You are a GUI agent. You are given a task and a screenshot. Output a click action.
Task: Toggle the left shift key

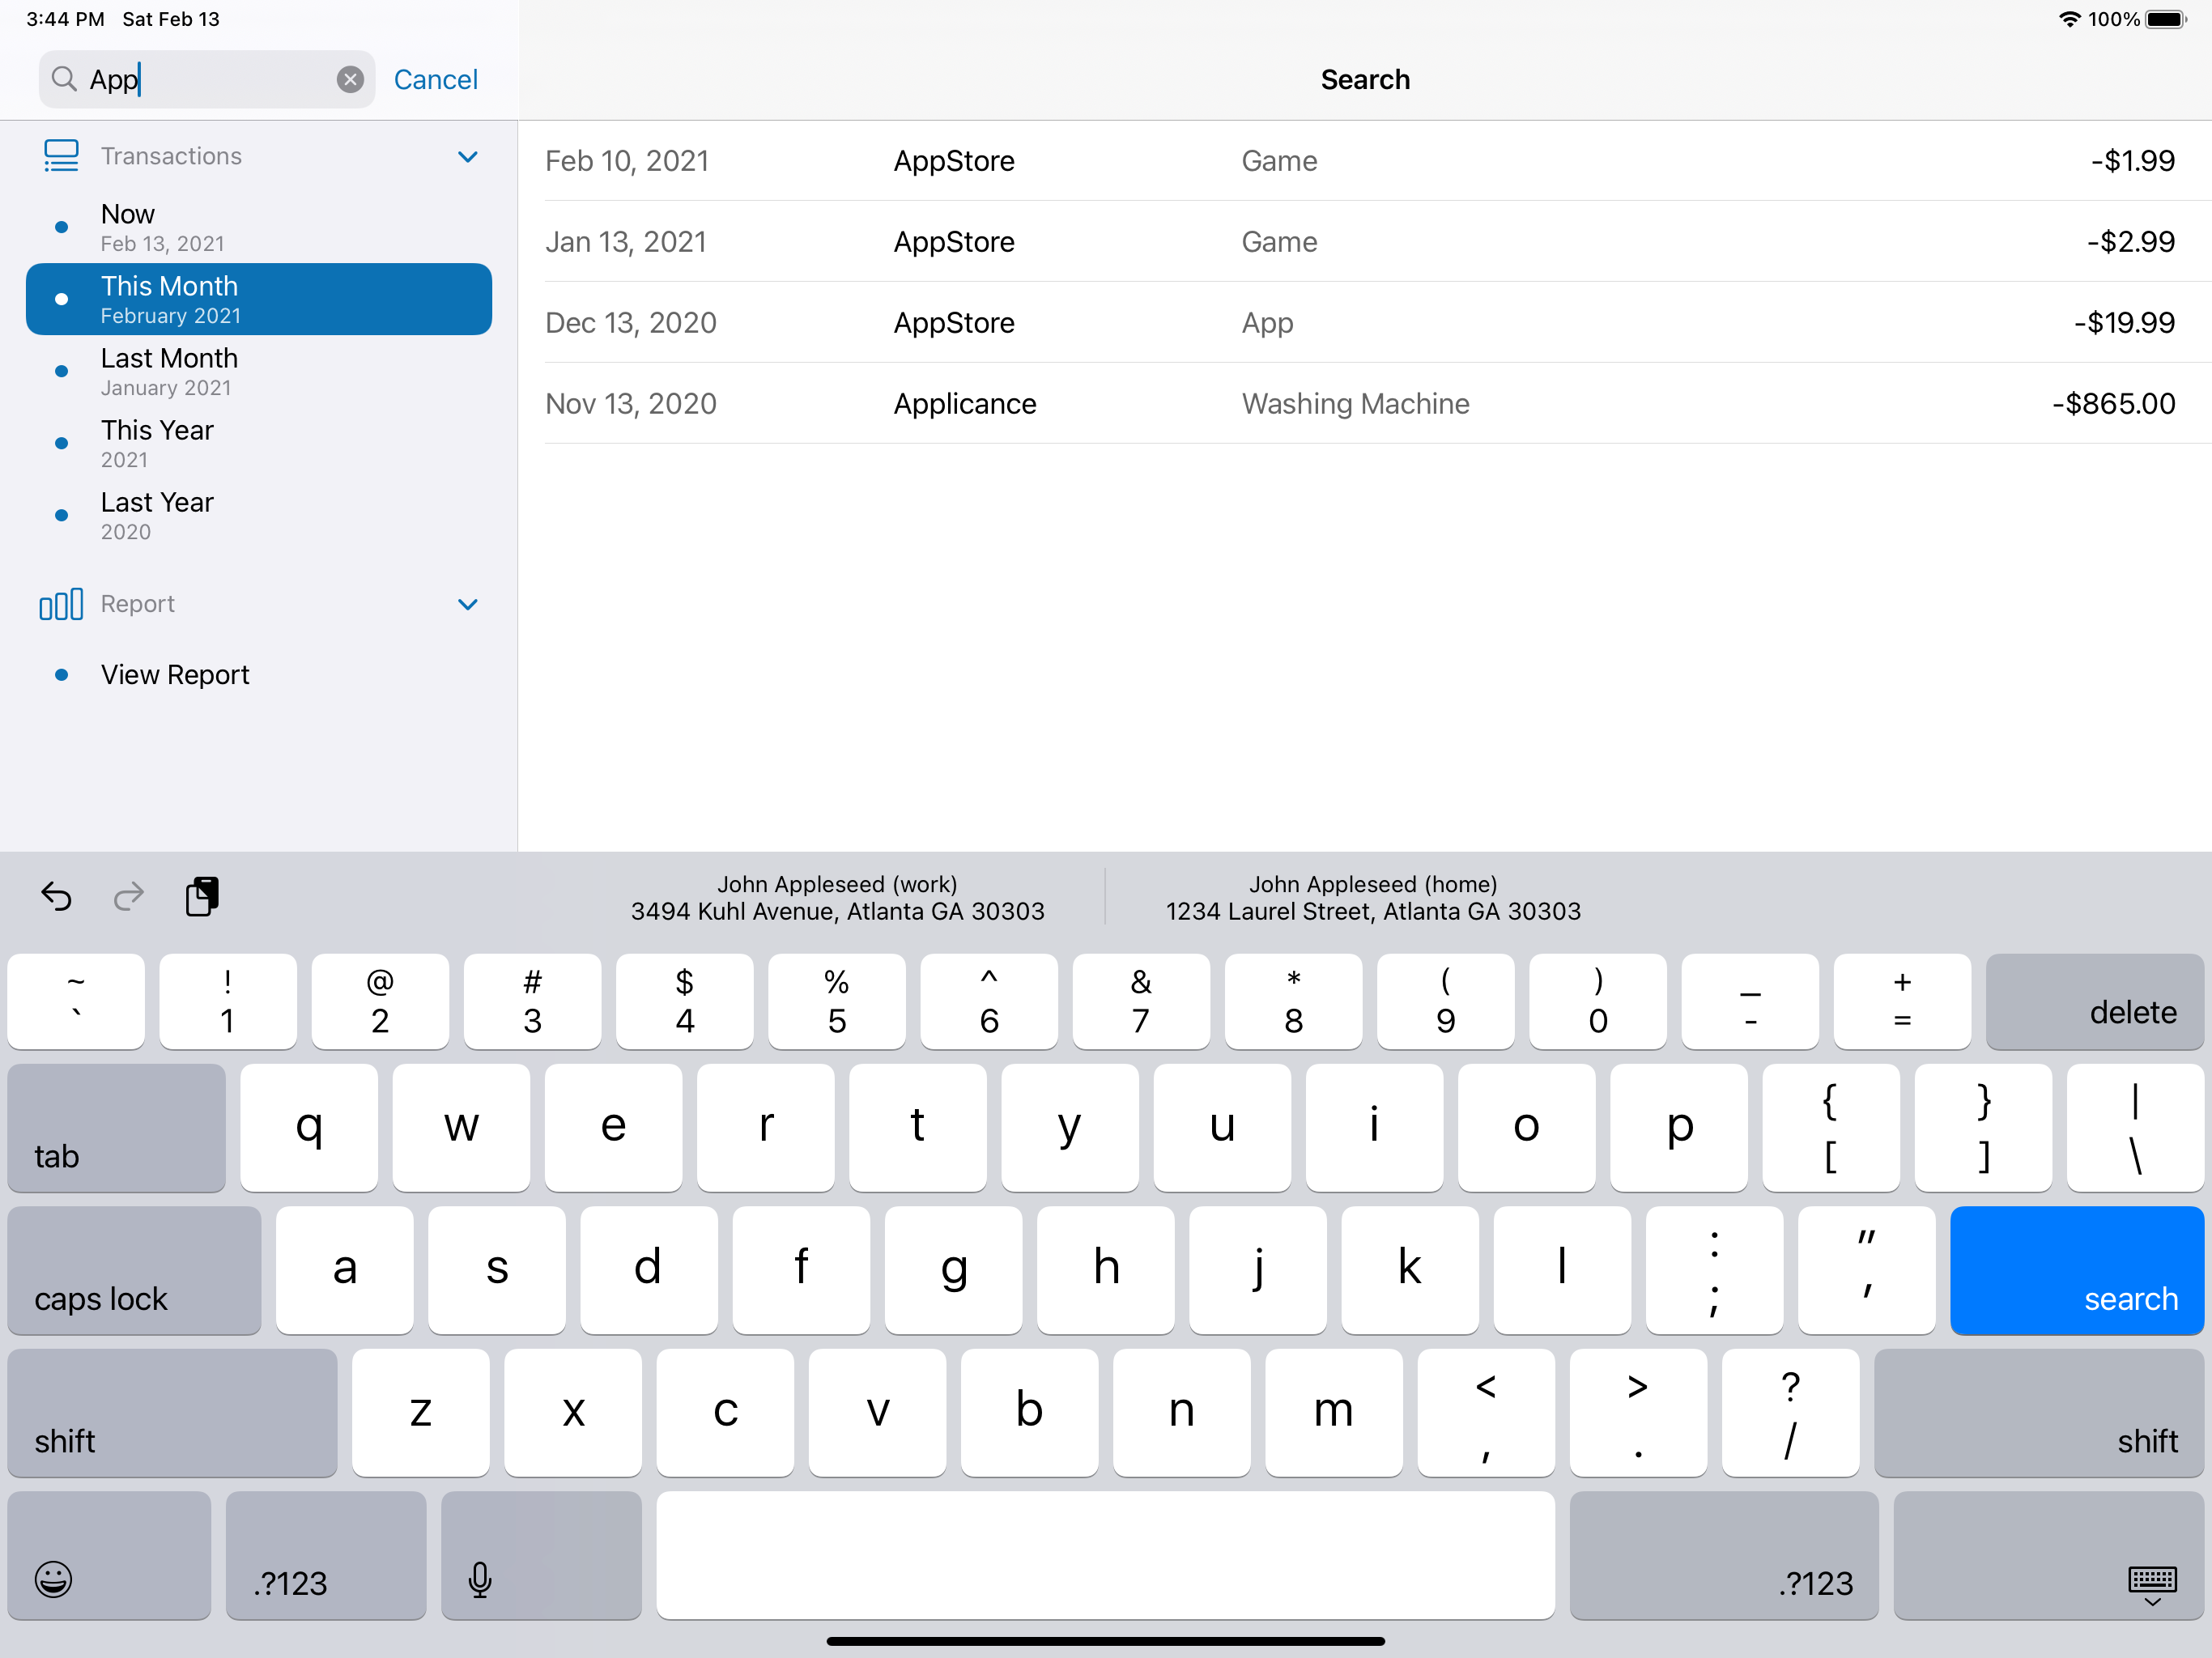click(x=172, y=1413)
